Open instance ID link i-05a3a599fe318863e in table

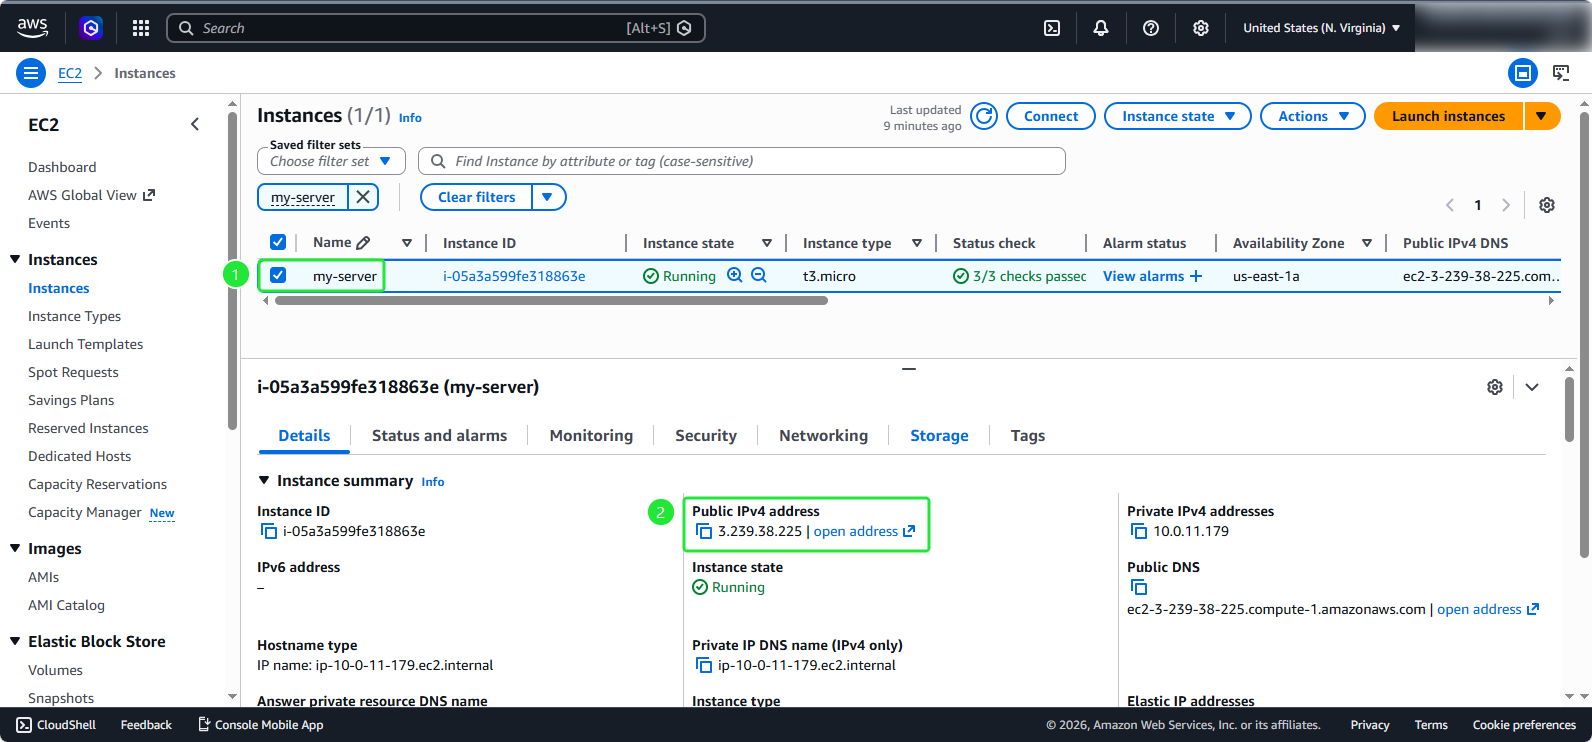(x=514, y=276)
